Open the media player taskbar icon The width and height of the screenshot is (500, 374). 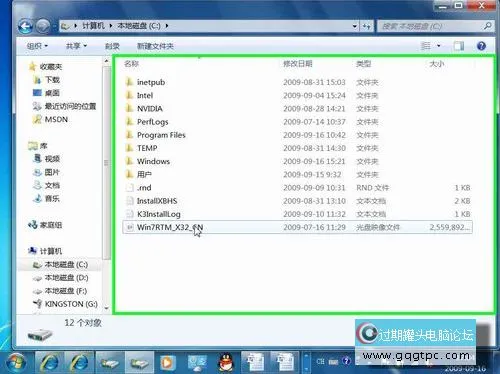click(167, 363)
